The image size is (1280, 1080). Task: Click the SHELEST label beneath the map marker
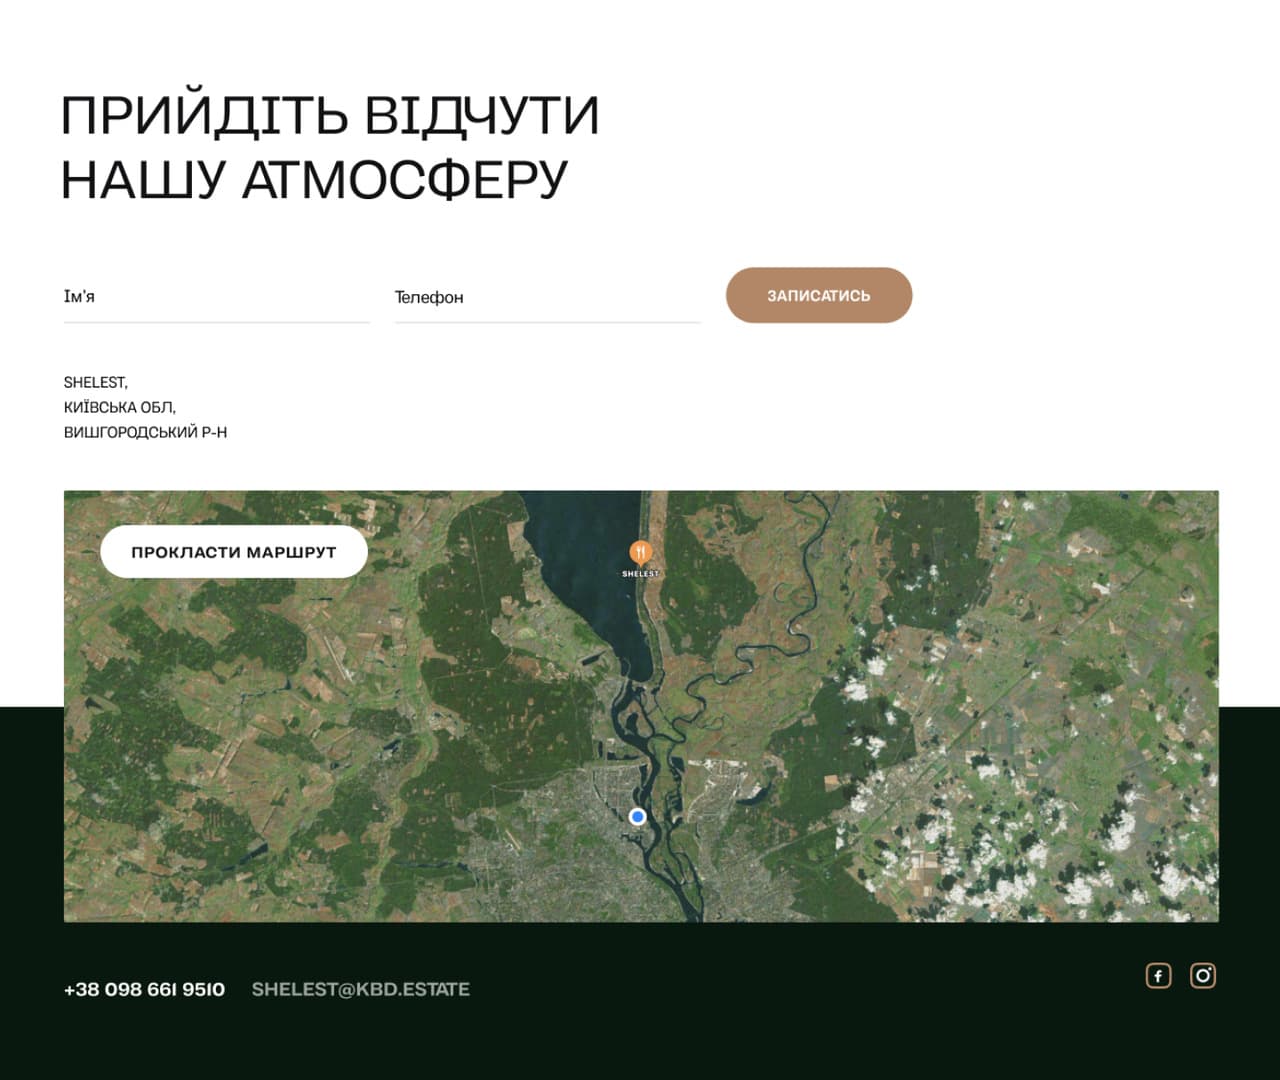tap(641, 573)
